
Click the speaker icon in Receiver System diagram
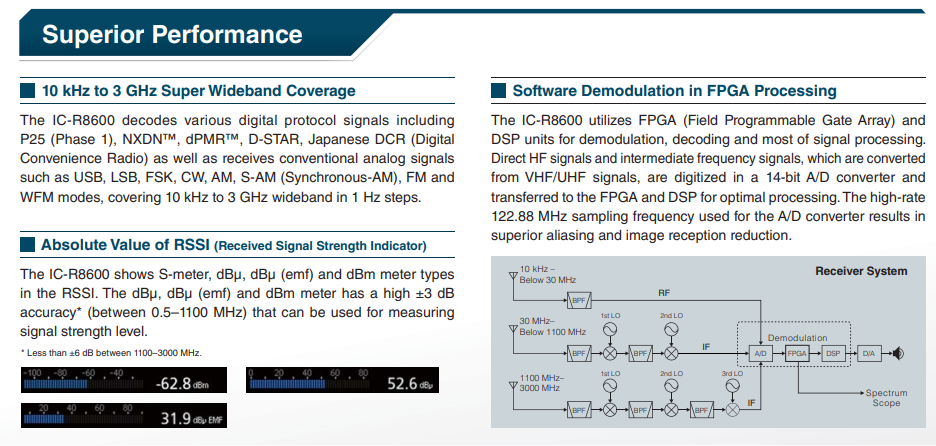click(899, 353)
